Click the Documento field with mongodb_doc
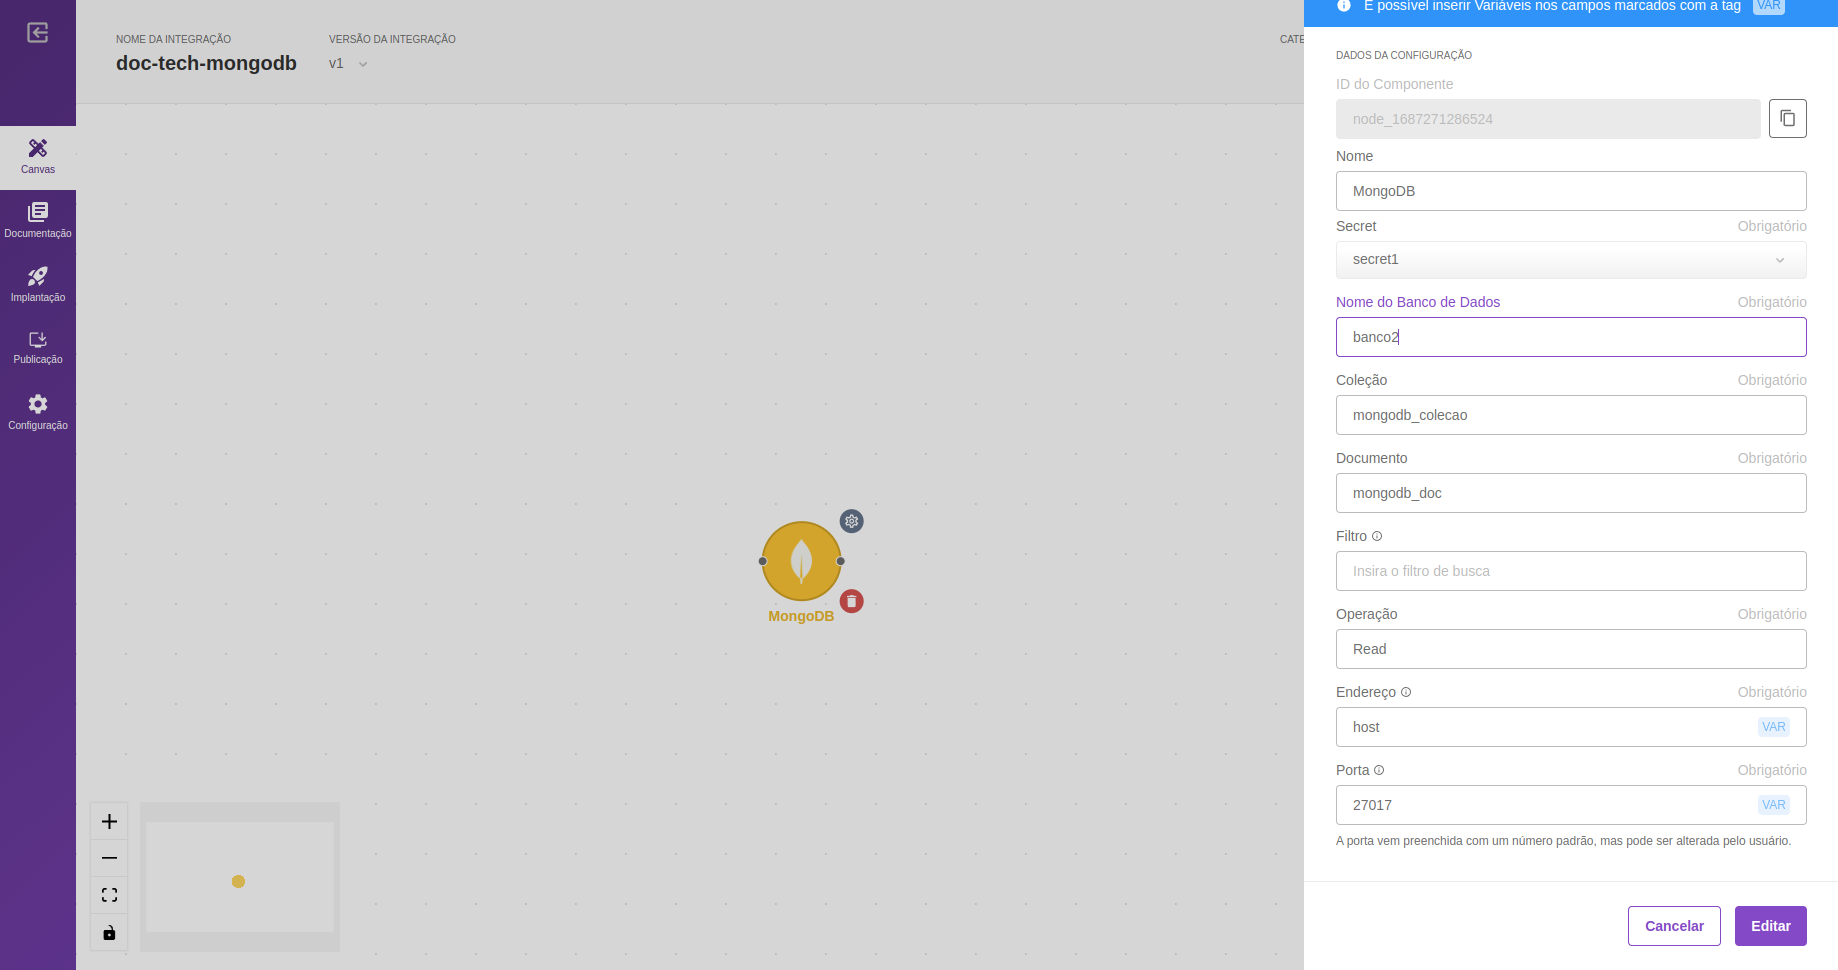Image resolution: width=1838 pixels, height=970 pixels. [x=1571, y=493]
